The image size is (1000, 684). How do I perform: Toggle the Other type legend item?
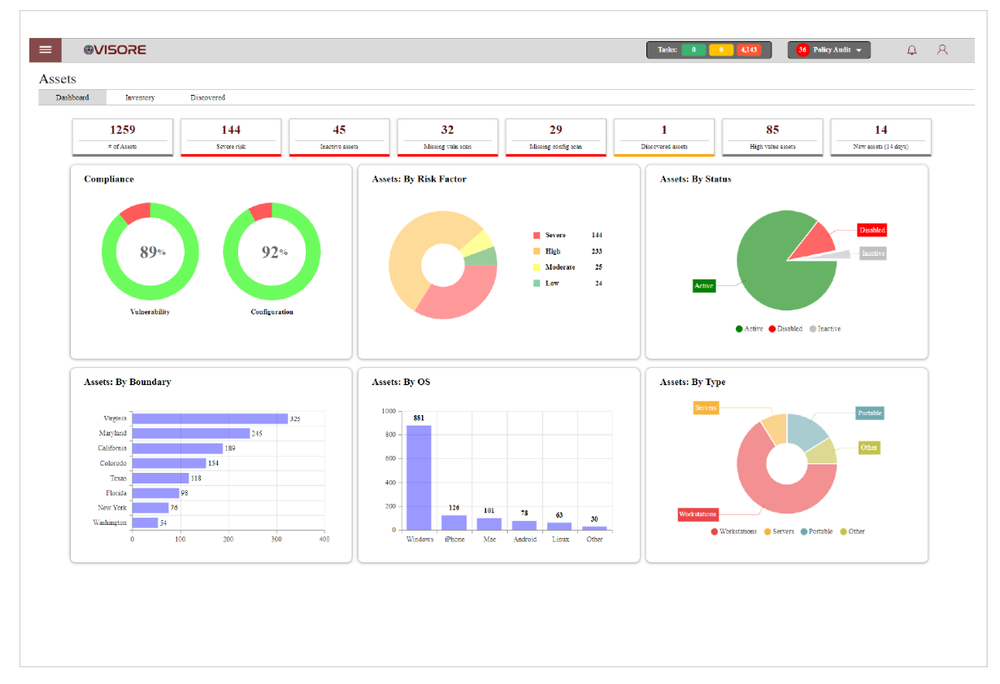853,532
